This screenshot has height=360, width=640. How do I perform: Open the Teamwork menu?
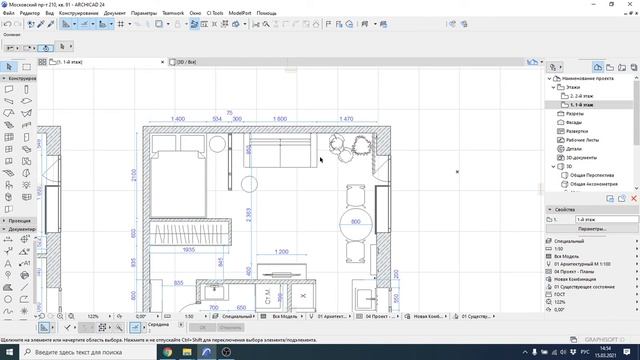coord(173,13)
